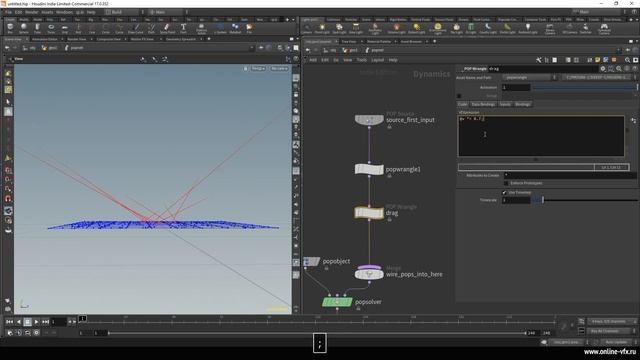Viewport: 640px width, 360px height.
Task: Open the network editor Tools menu
Action: (x=362, y=60)
